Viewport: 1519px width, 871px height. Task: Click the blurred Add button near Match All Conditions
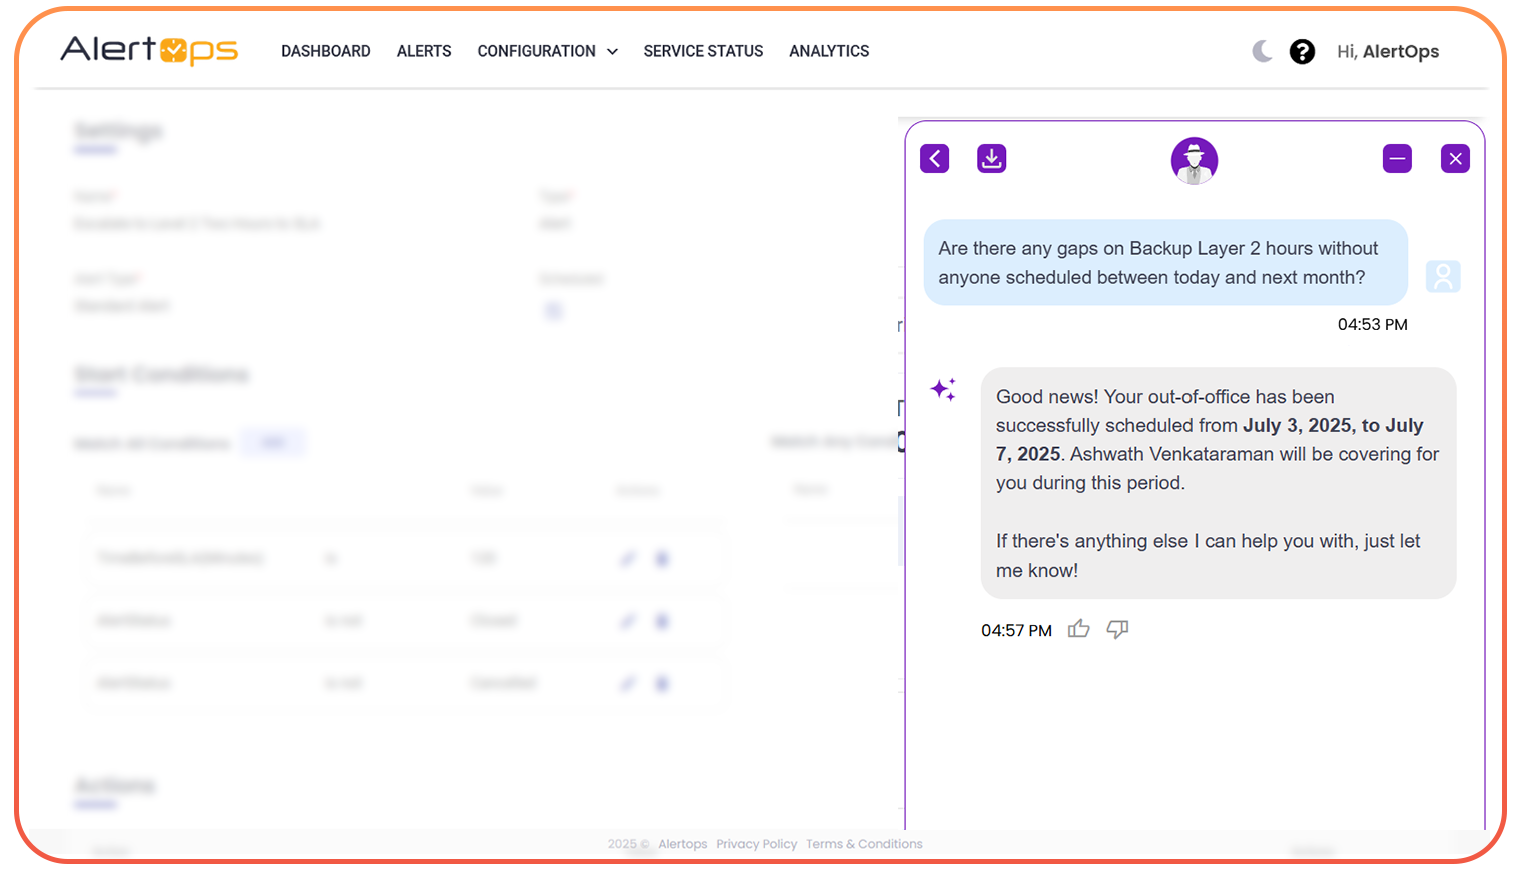[273, 442]
